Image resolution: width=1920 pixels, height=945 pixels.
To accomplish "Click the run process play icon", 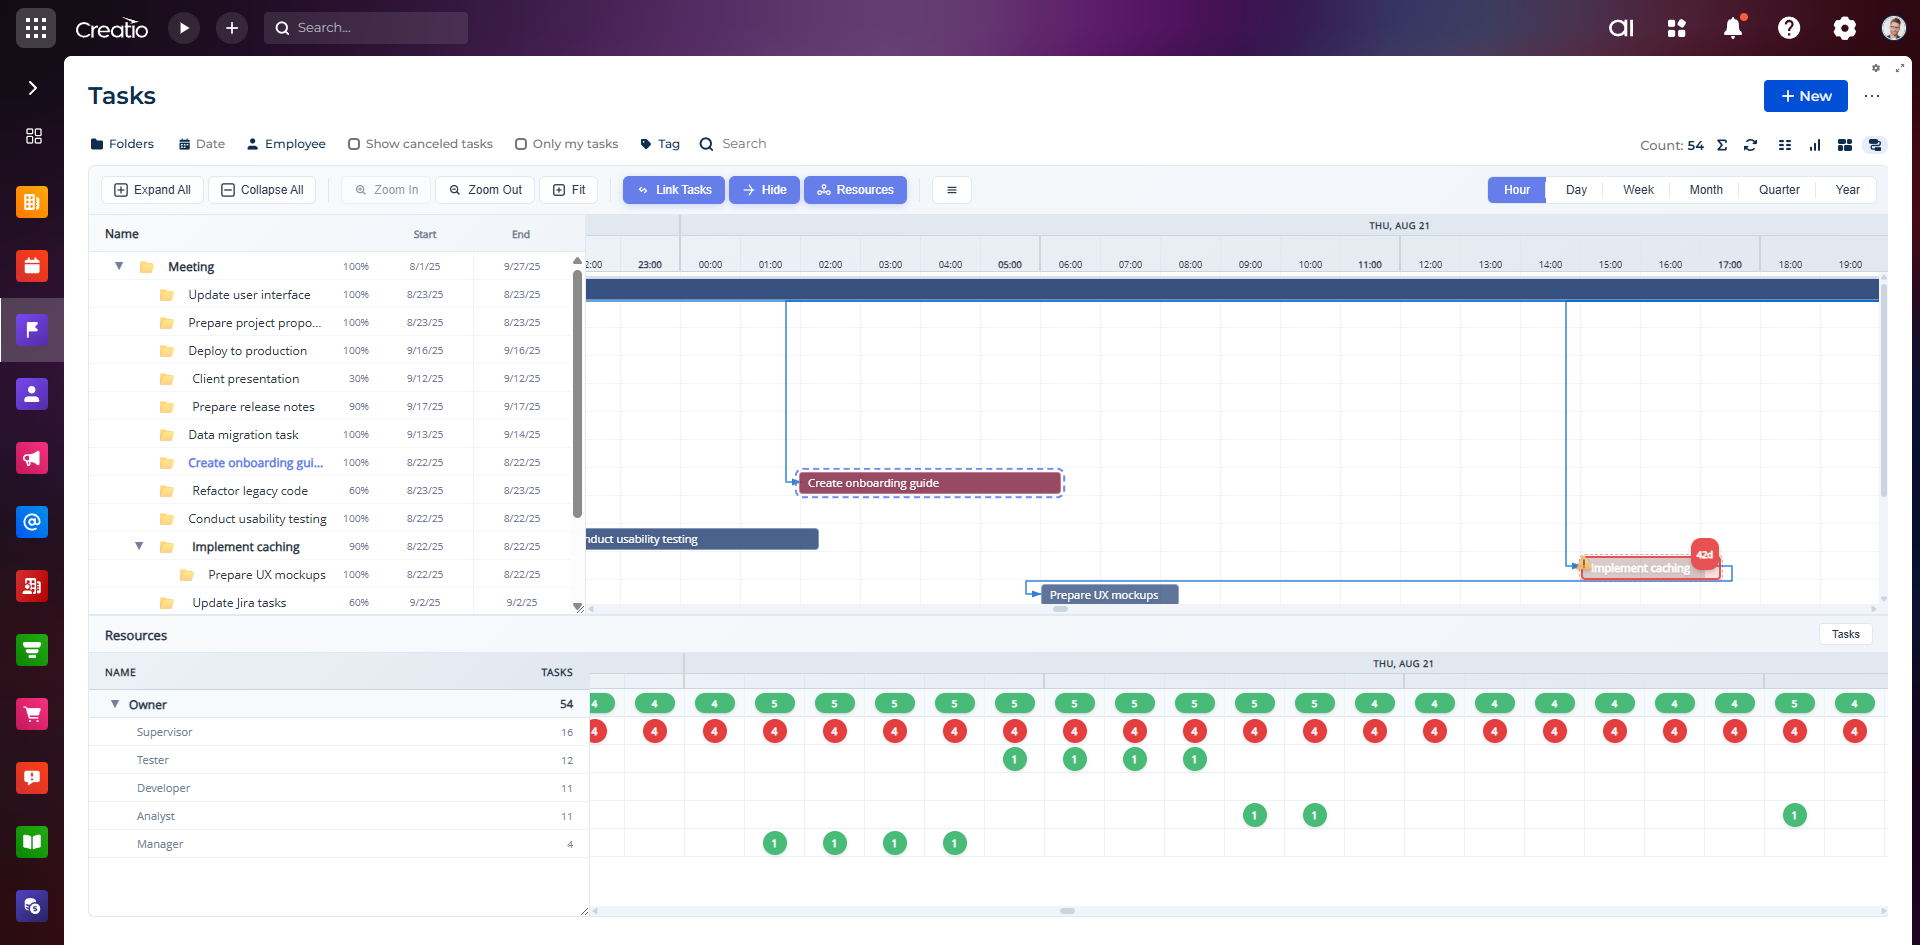I will click(184, 28).
